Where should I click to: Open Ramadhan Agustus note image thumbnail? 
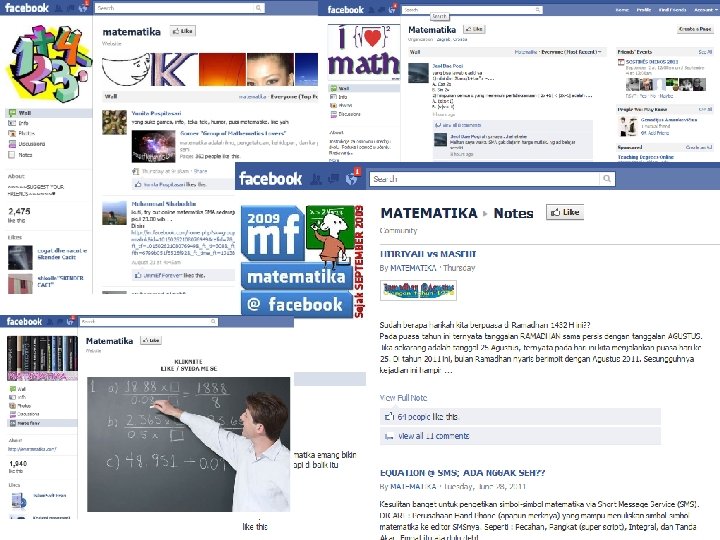(418, 290)
